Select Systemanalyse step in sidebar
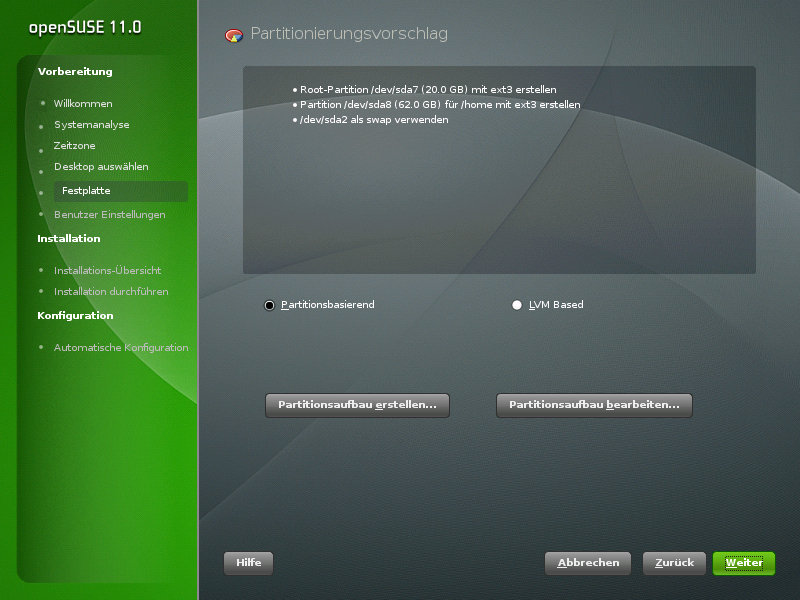Image resolution: width=800 pixels, height=600 pixels. click(92, 124)
